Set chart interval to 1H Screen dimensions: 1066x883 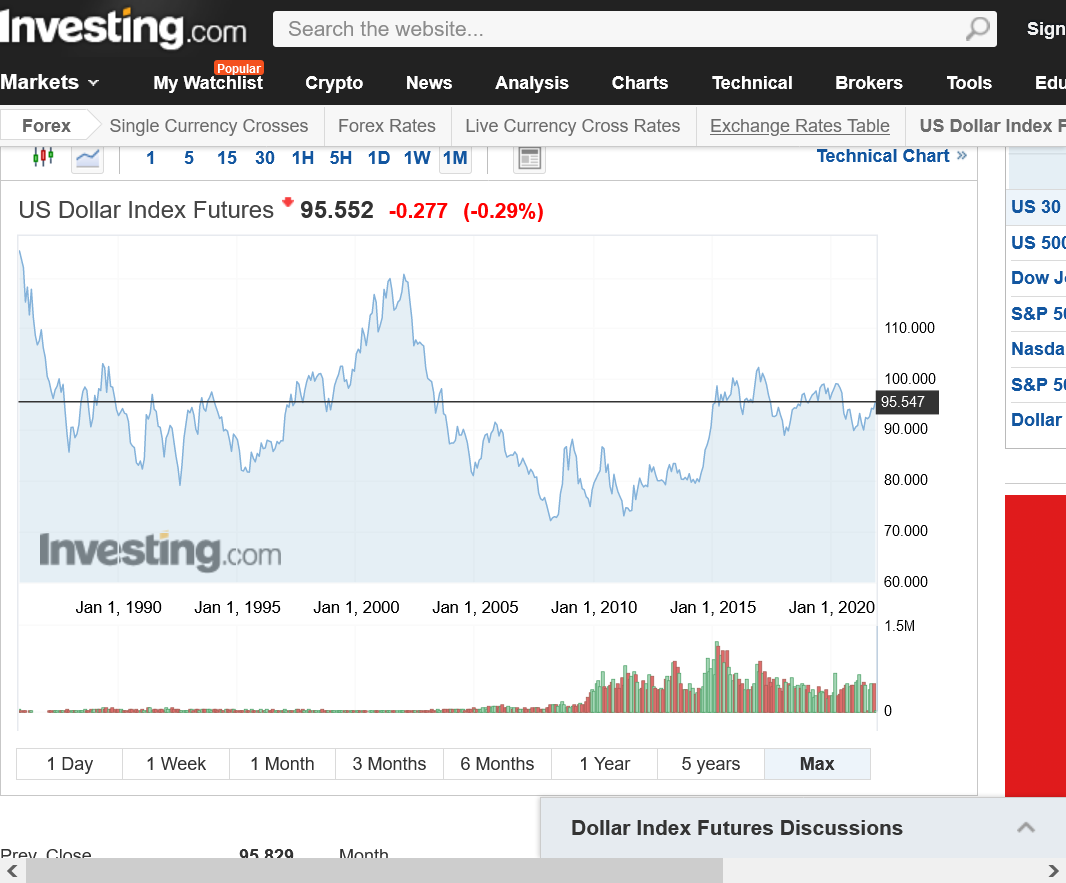[x=303, y=158]
